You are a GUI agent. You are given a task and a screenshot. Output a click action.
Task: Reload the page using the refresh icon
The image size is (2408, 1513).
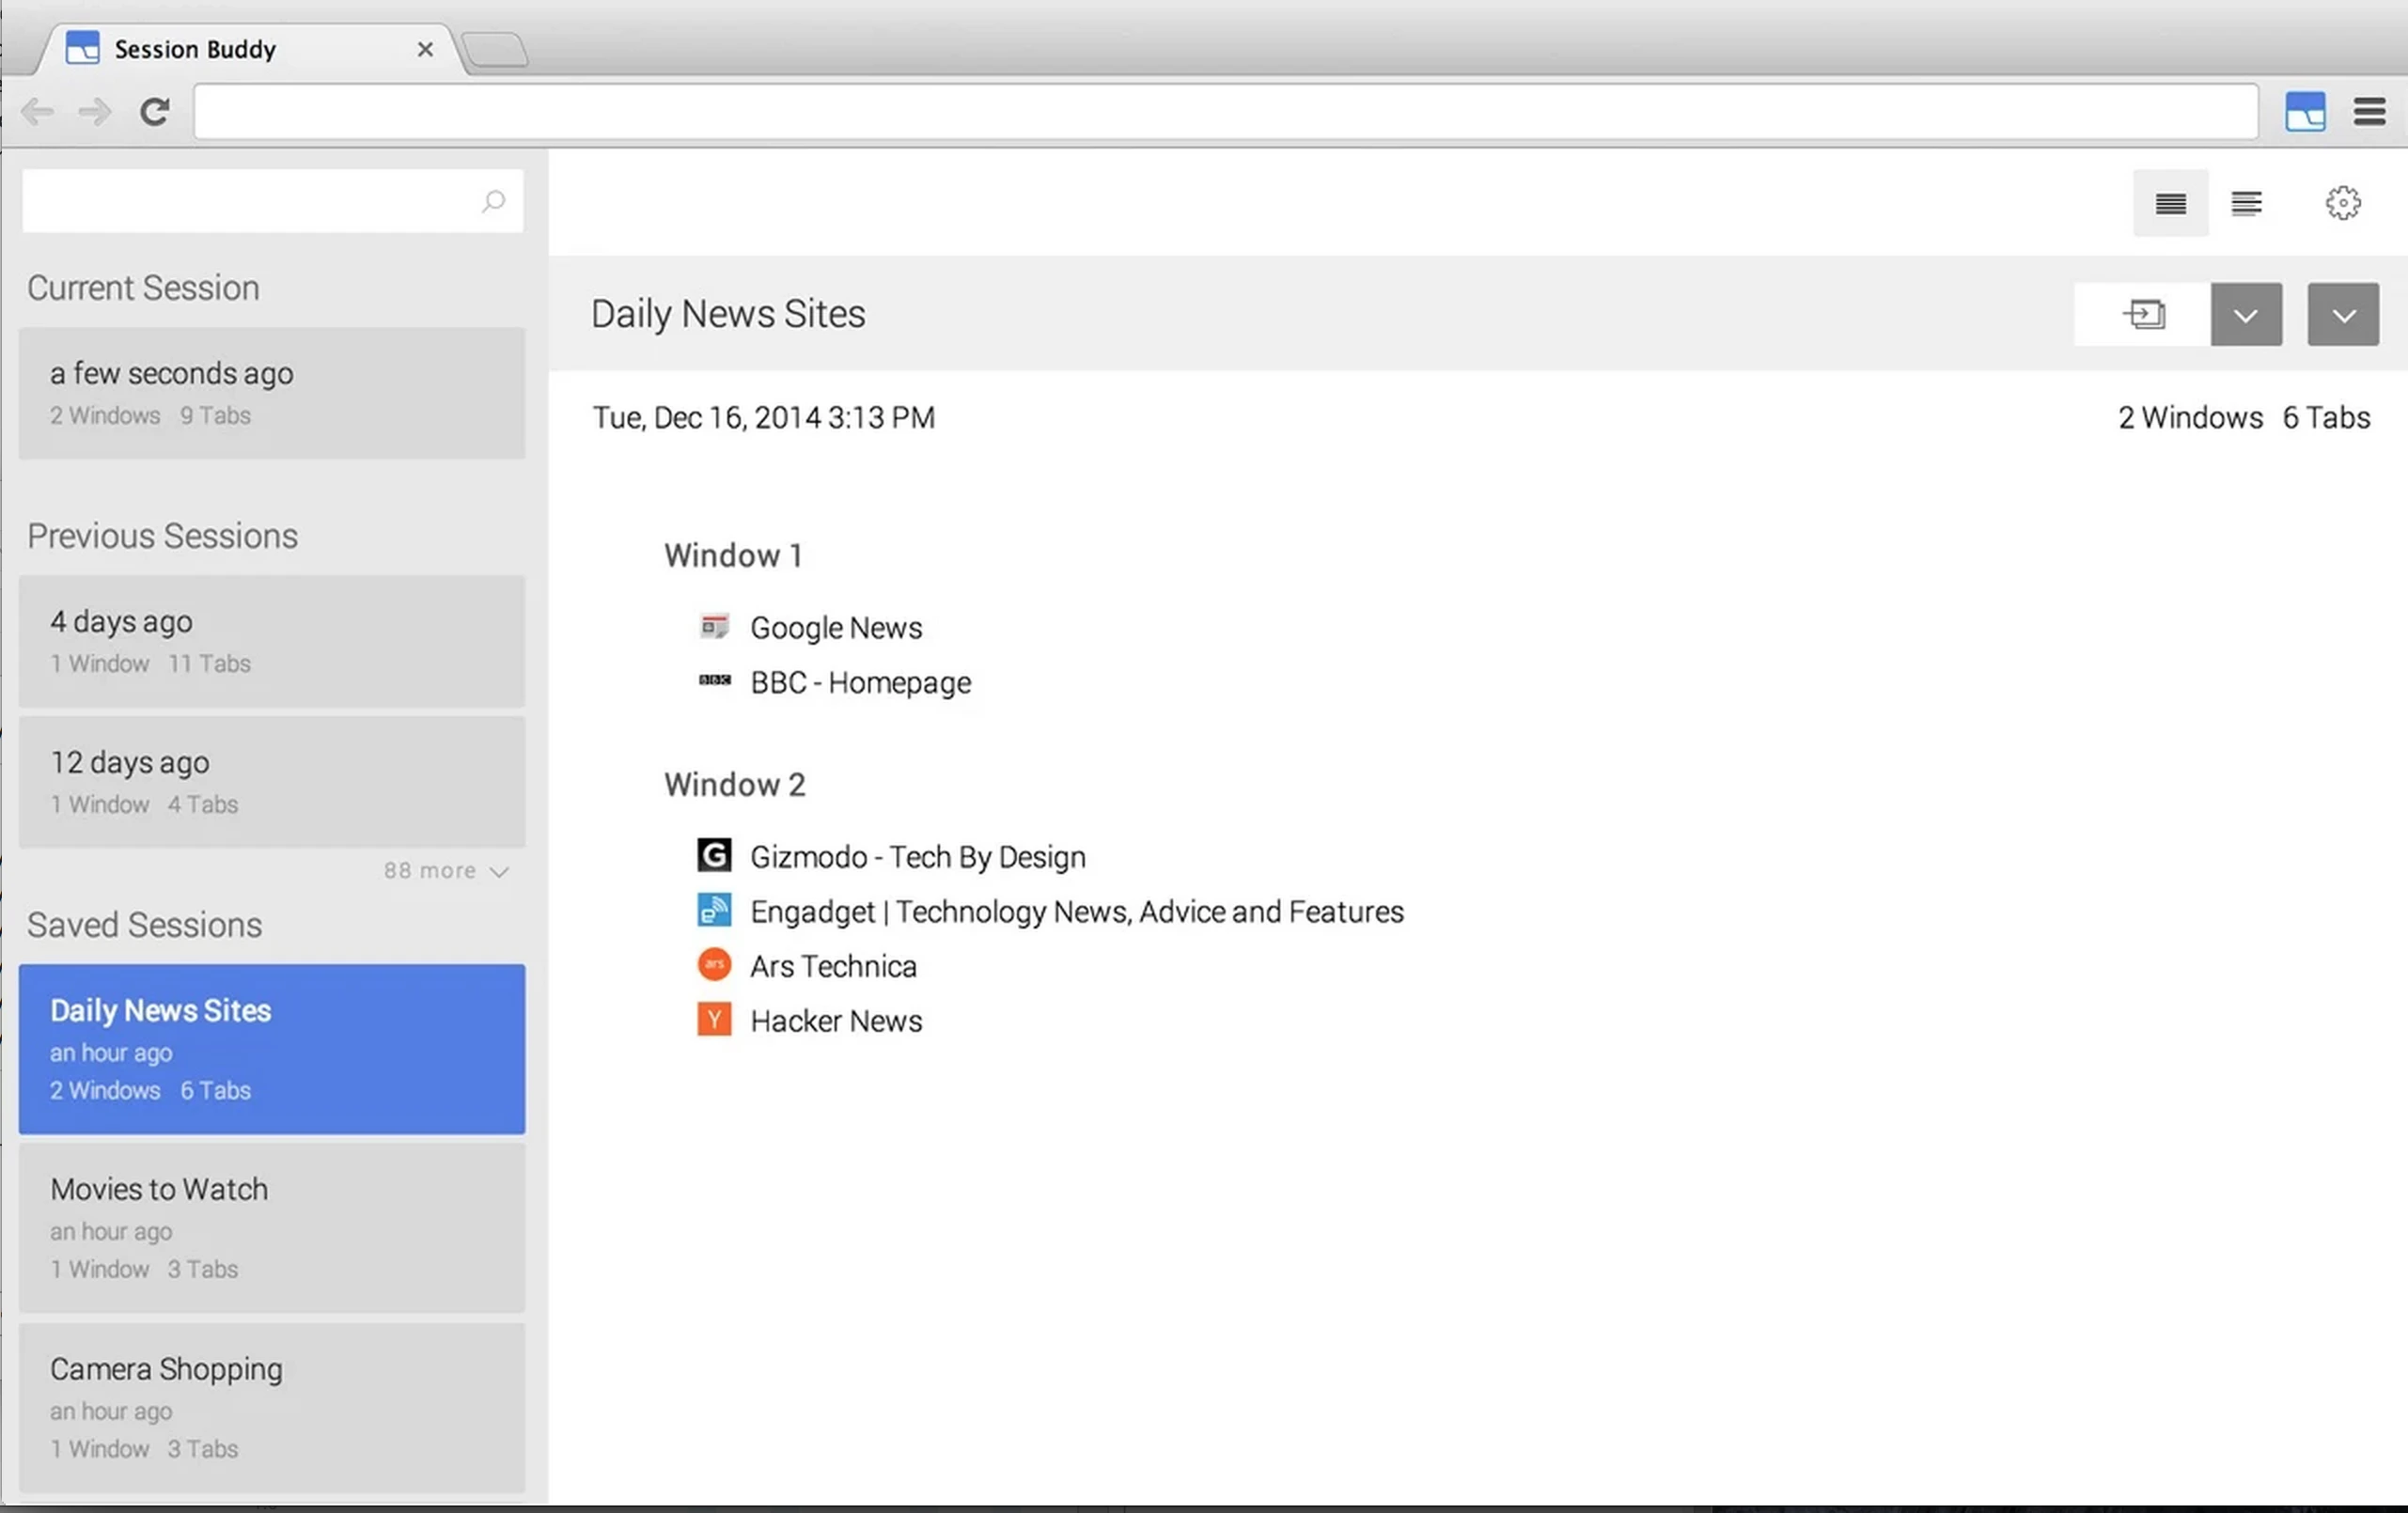point(154,111)
